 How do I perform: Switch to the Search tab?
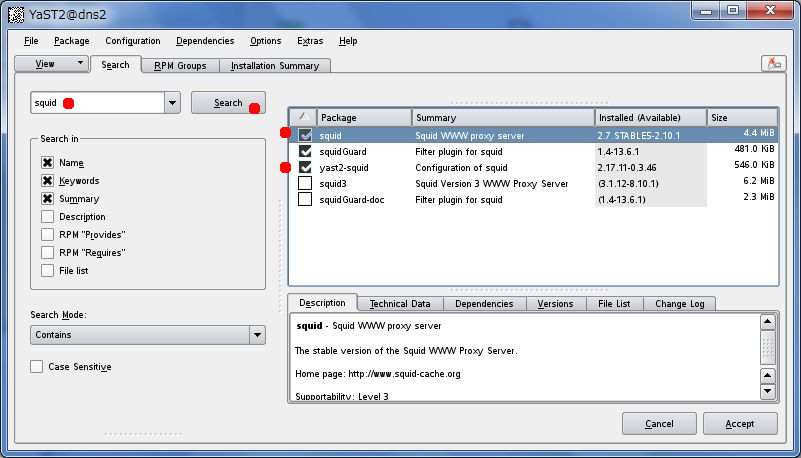coord(115,65)
